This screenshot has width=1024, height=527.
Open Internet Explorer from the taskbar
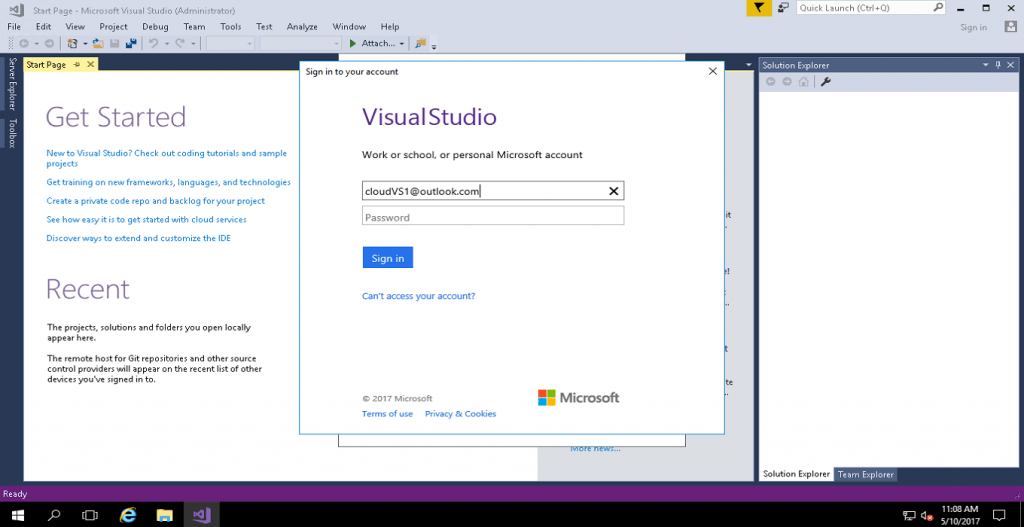[128, 514]
